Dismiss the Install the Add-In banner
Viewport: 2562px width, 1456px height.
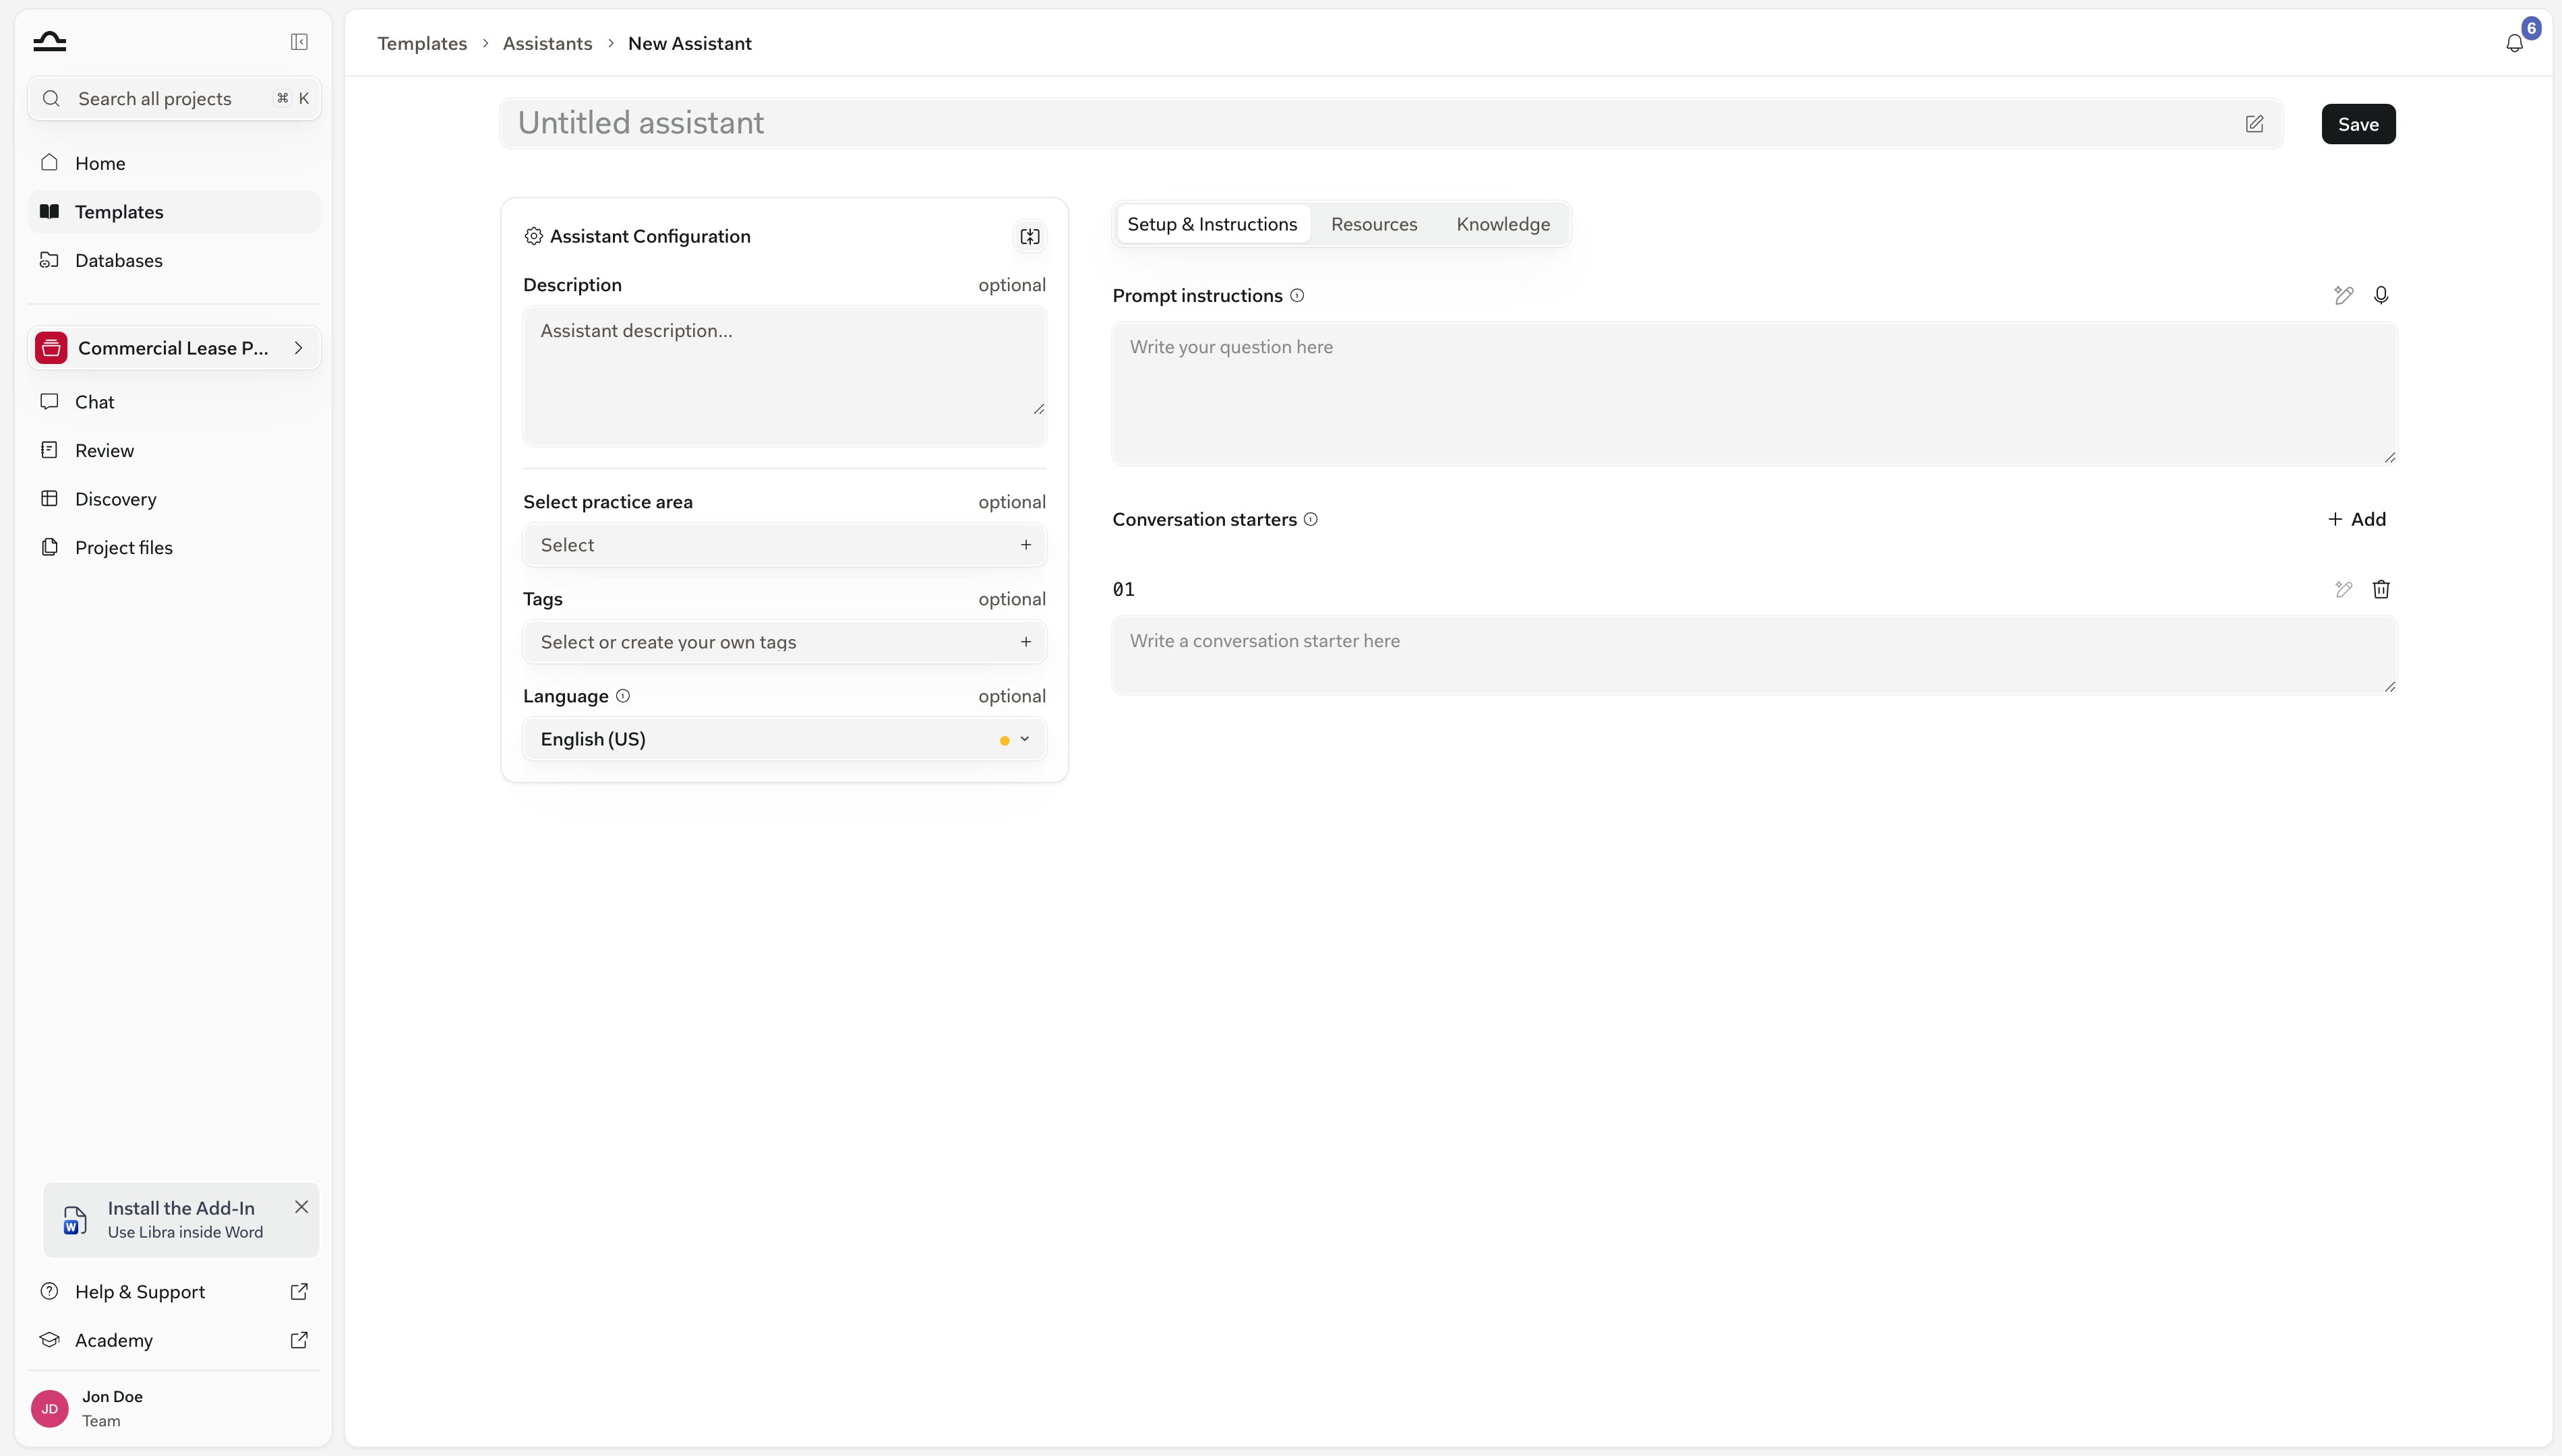tap(301, 1207)
